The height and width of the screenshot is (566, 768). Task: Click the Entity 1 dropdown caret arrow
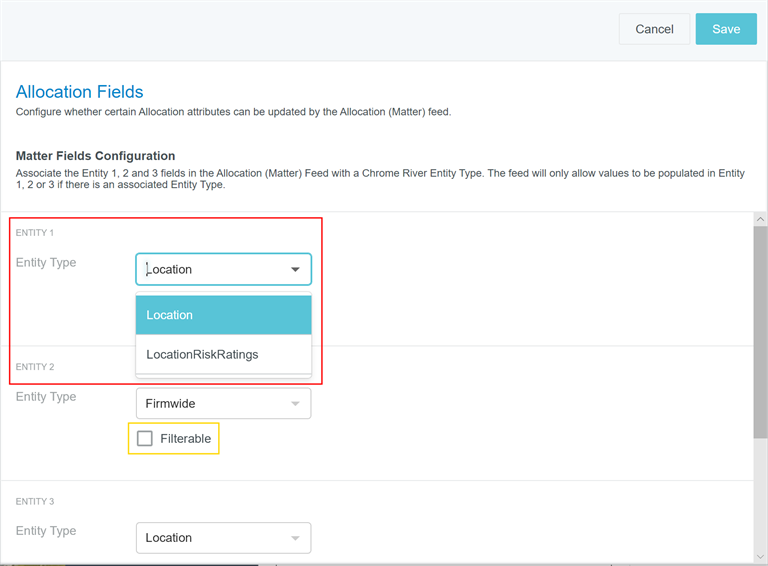click(295, 270)
